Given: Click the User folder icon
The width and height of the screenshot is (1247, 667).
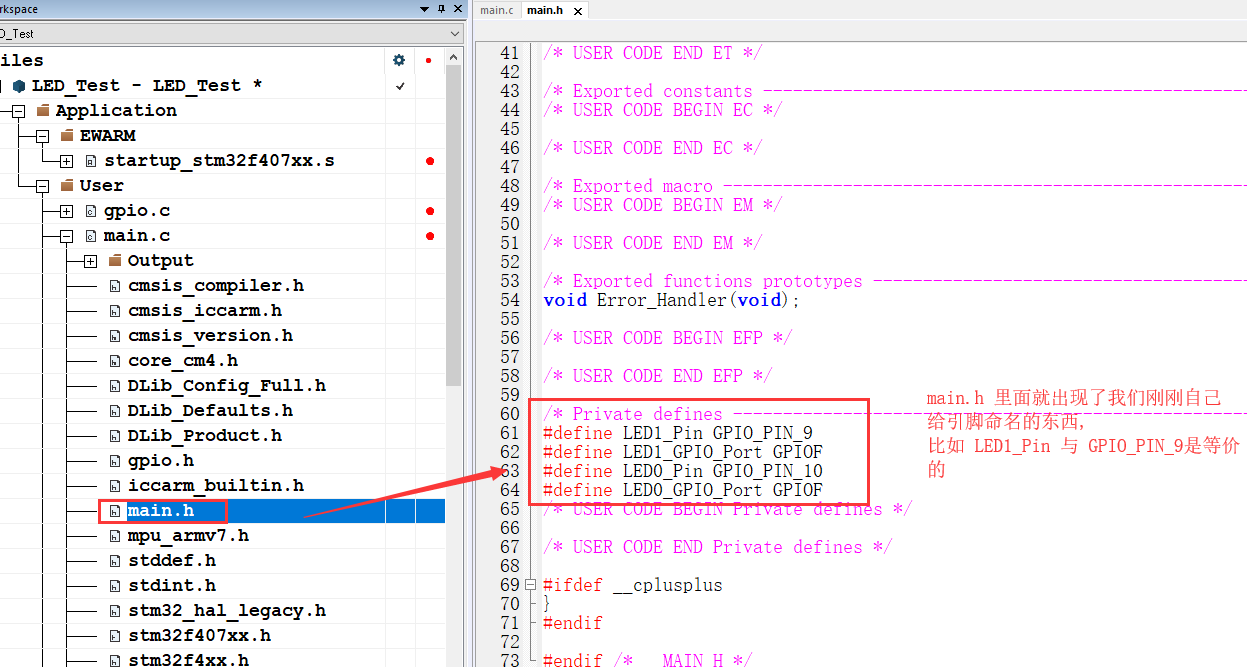Looking at the screenshot, I should pyautogui.click(x=67, y=185).
